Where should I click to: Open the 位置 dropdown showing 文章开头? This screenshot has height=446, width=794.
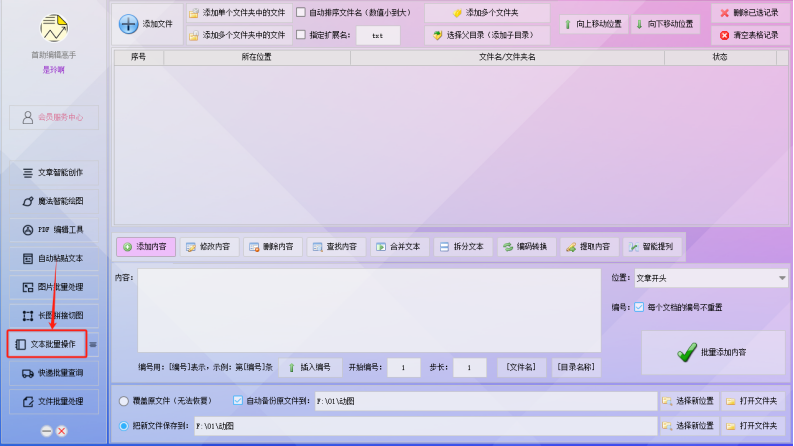pos(711,278)
